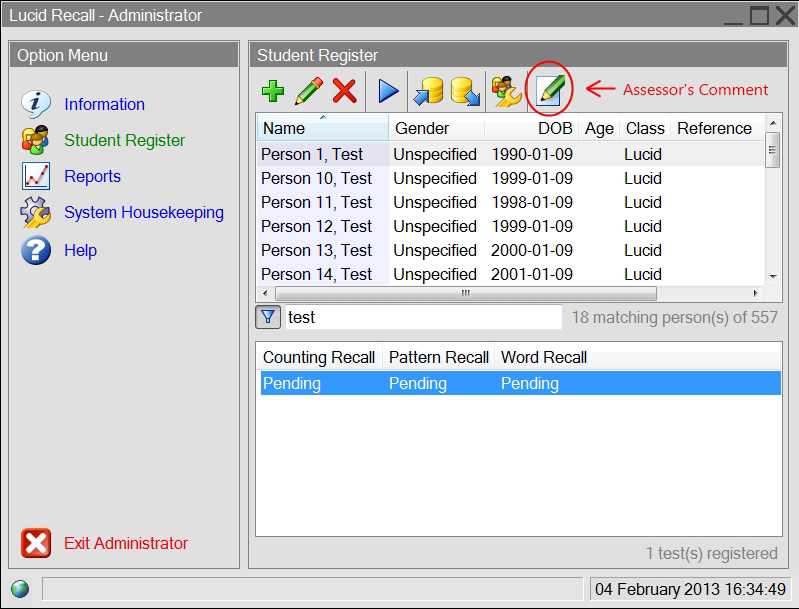Click DOB cell '1990-01-09'
The height and width of the screenshot is (609, 799).
point(532,154)
